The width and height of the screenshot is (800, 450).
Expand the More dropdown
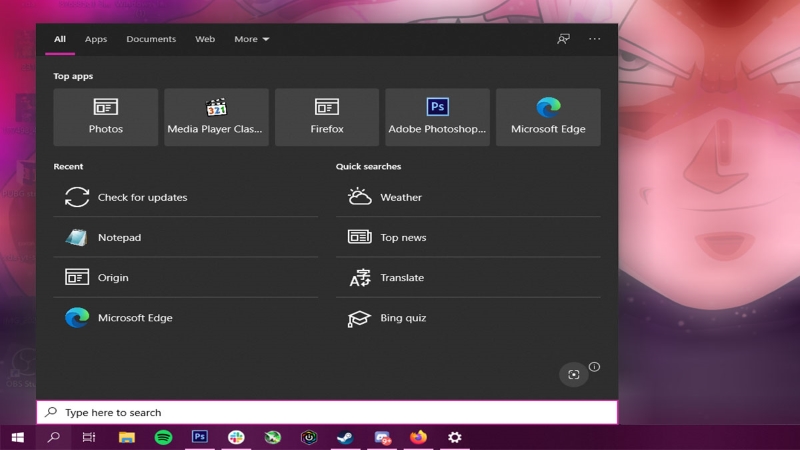pyautogui.click(x=252, y=39)
